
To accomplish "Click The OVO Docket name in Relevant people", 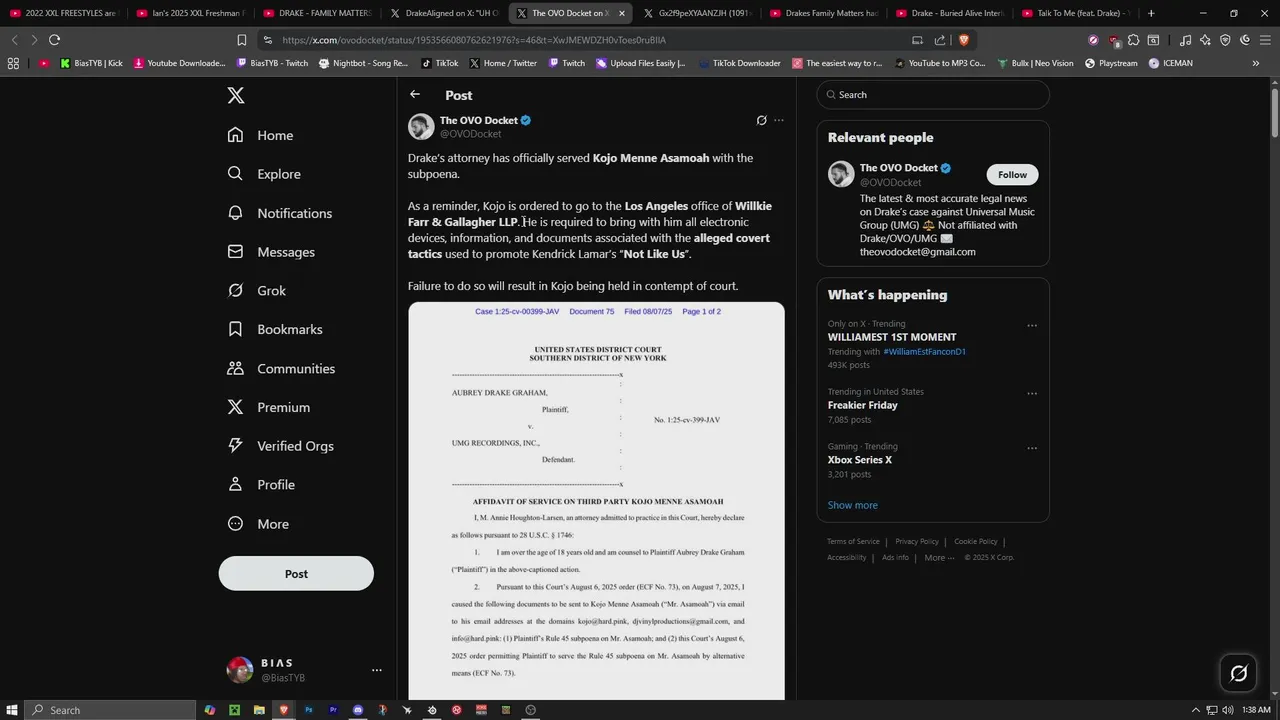I will (899, 168).
